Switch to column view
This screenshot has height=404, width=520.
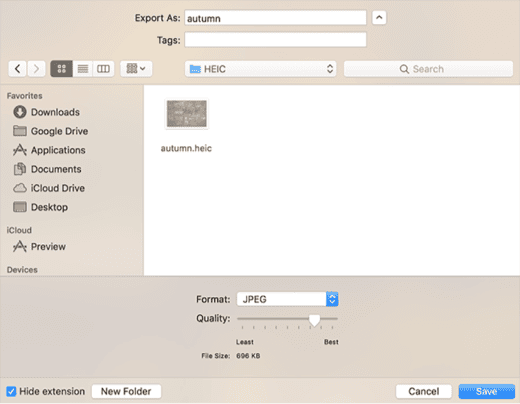click(x=103, y=69)
